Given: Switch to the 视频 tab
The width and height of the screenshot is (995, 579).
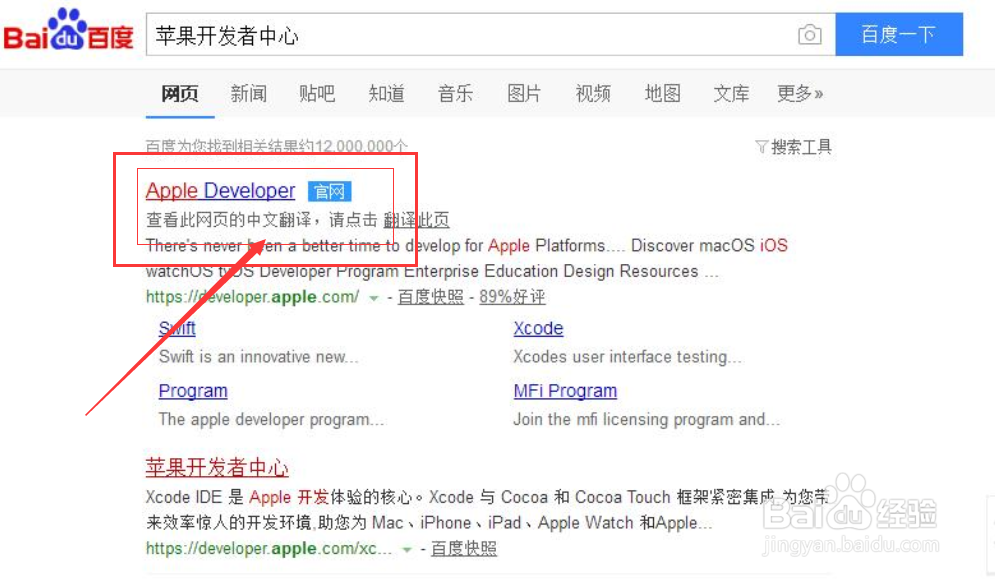Looking at the screenshot, I should (x=593, y=94).
